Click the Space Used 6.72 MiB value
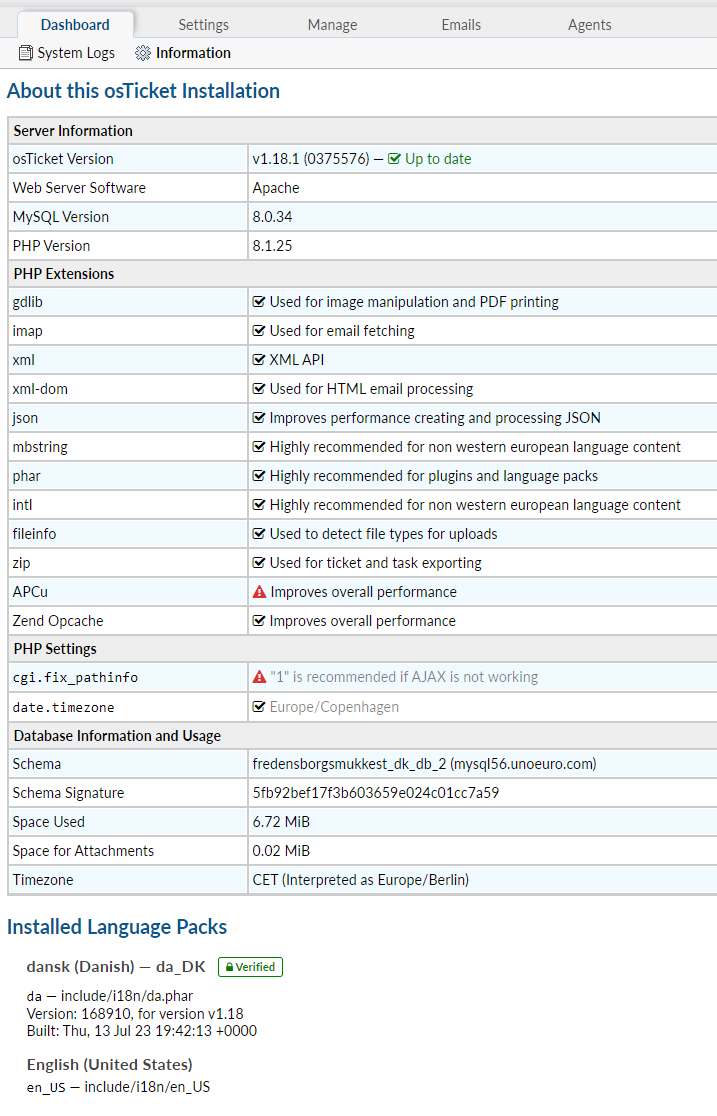This screenshot has height=1116, width=717. click(x=281, y=822)
